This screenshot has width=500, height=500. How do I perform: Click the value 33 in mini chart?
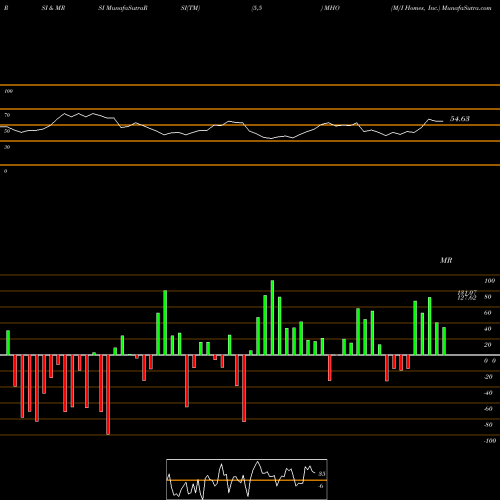322,474
